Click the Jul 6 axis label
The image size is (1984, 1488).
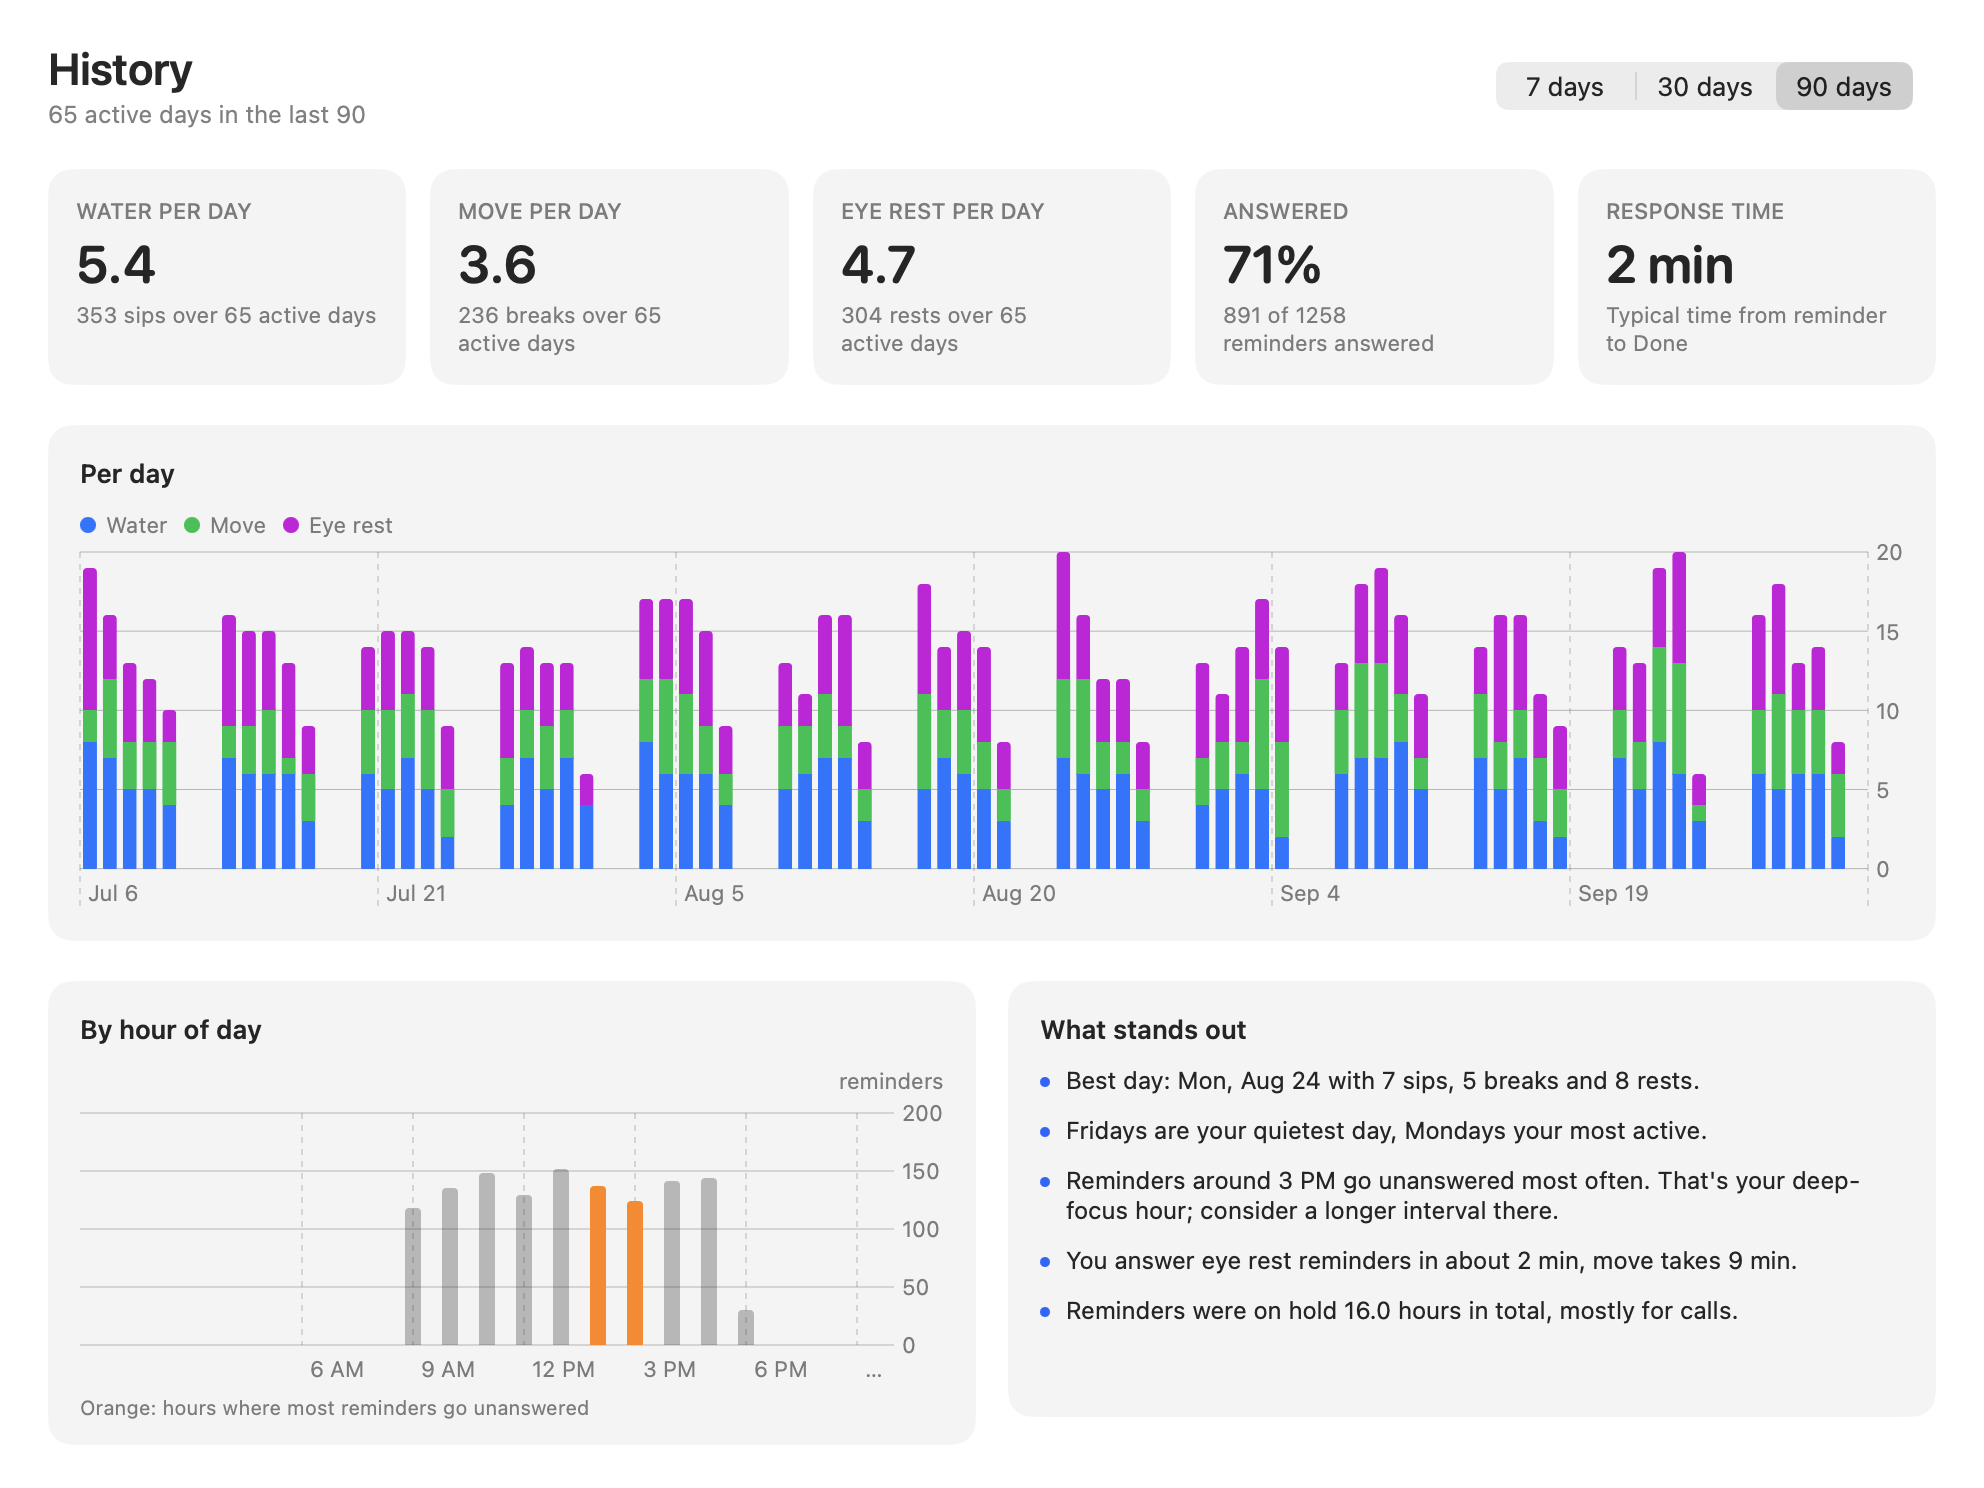click(x=113, y=893)
